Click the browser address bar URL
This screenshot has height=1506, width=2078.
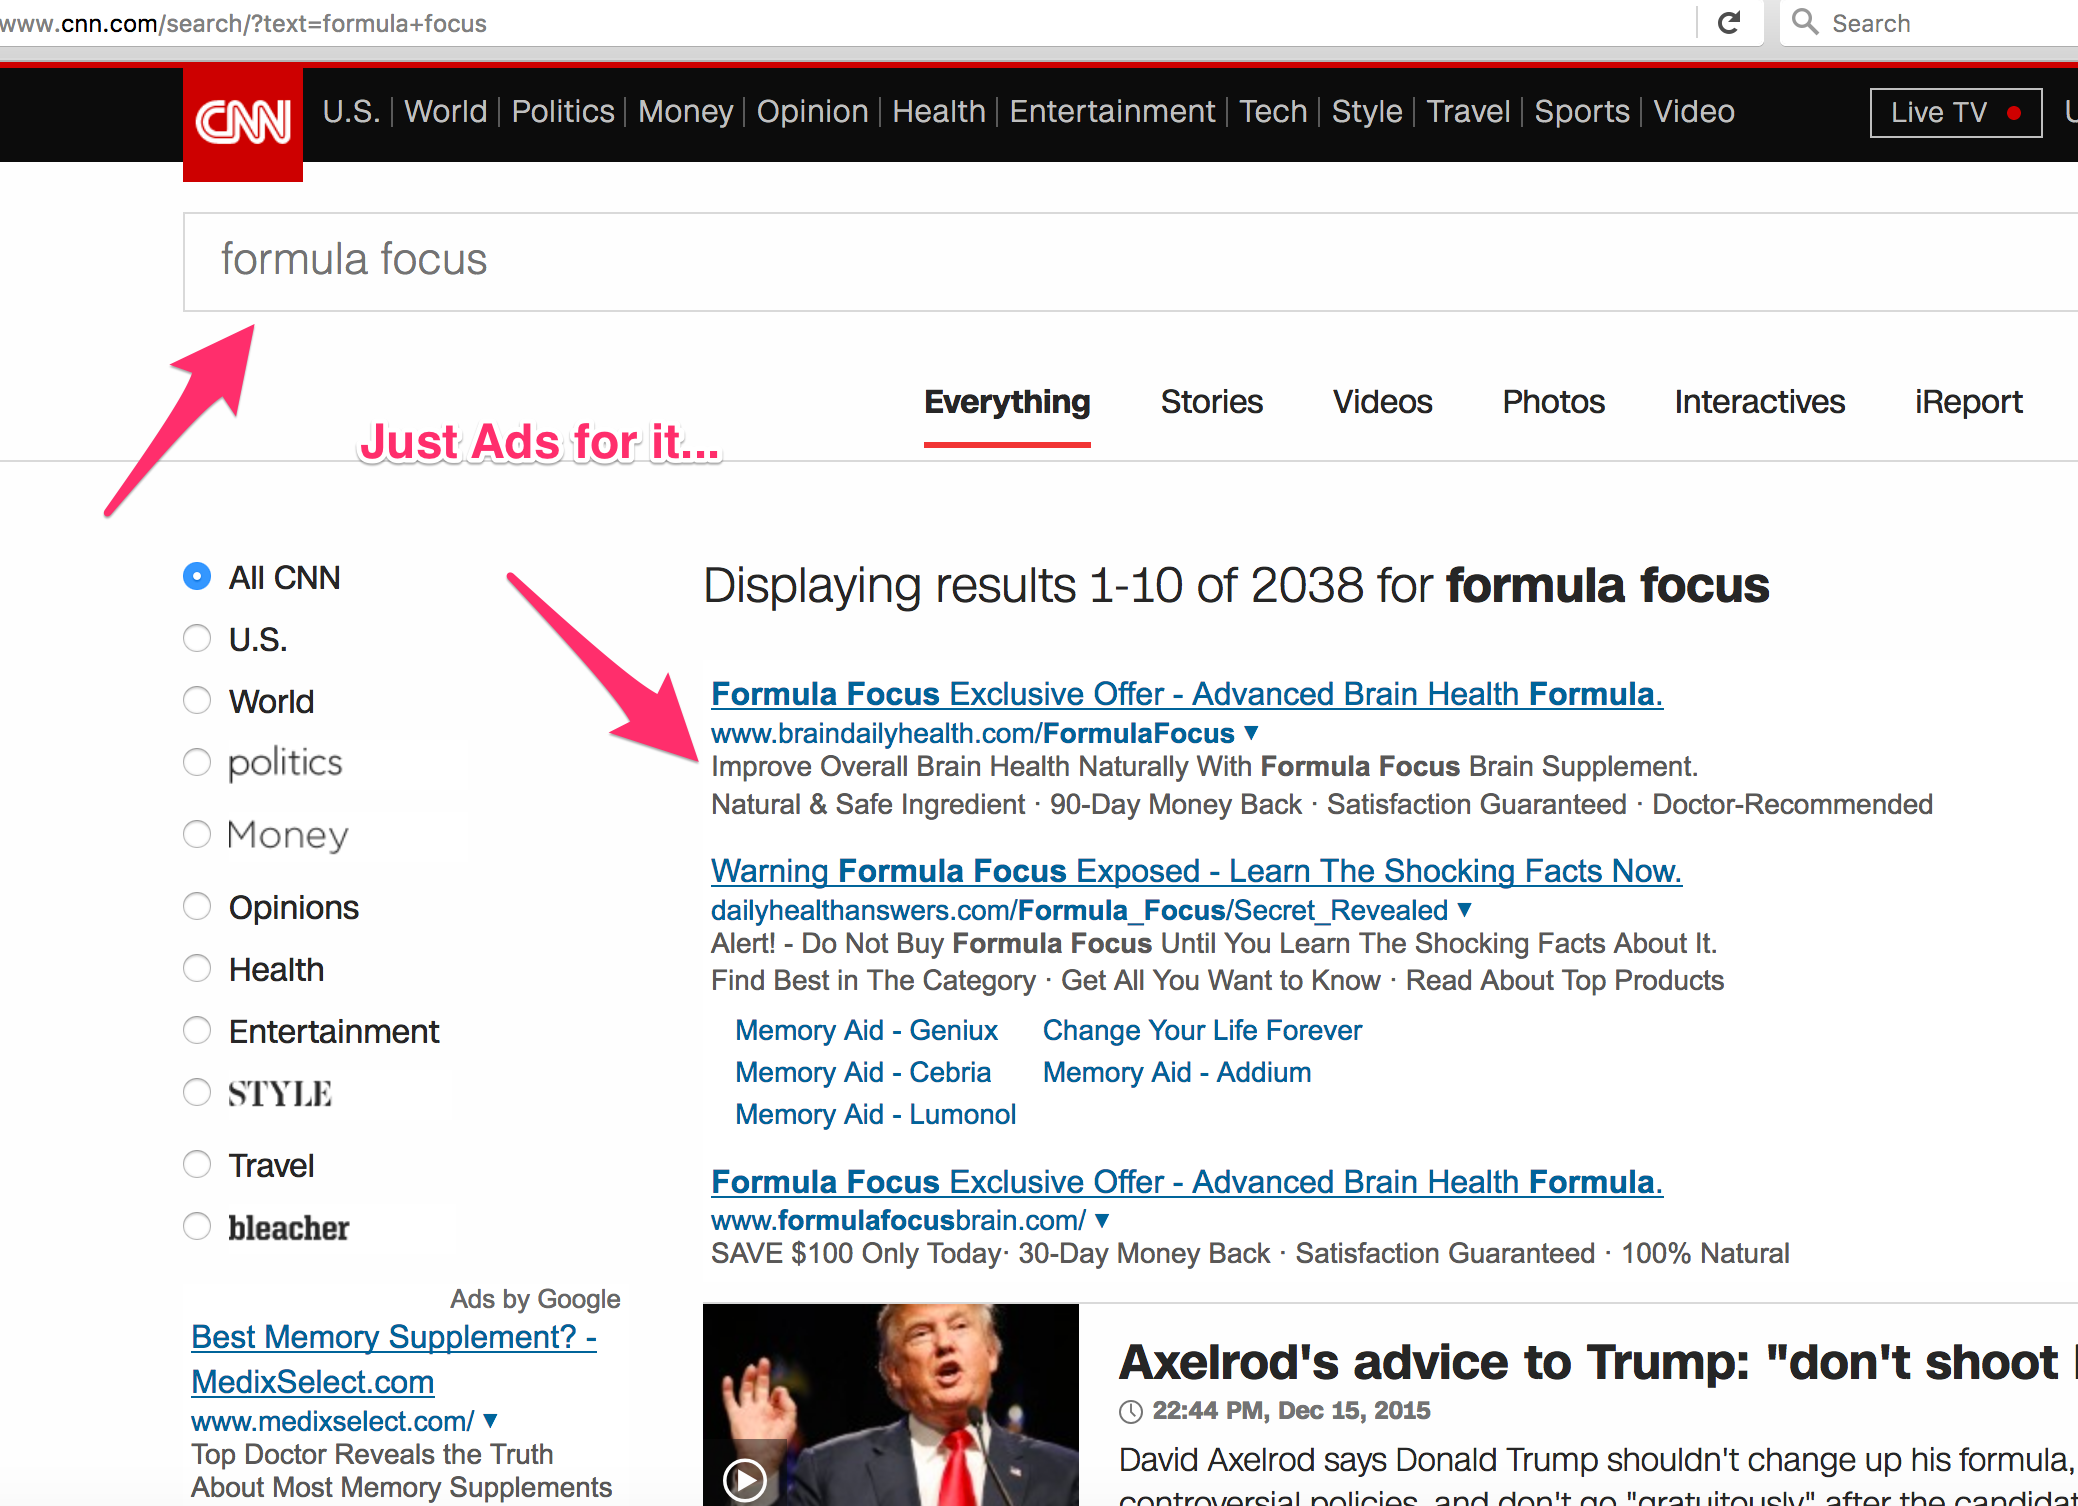[243, 23]
